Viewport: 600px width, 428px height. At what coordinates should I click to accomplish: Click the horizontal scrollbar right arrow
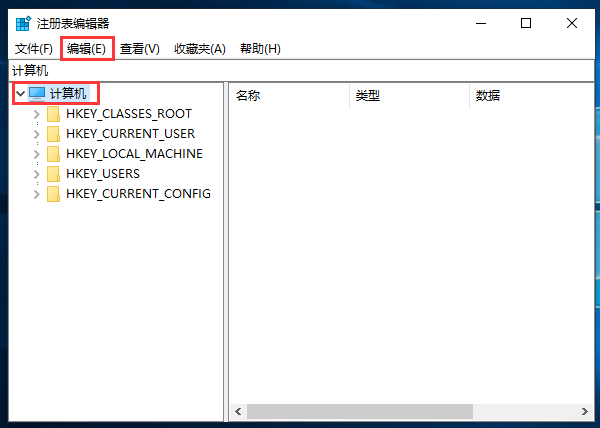click(x=585, y=412)
